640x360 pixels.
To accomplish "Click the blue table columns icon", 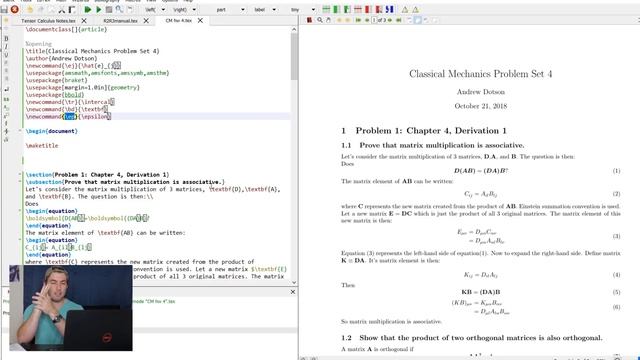I will (390, 9).
